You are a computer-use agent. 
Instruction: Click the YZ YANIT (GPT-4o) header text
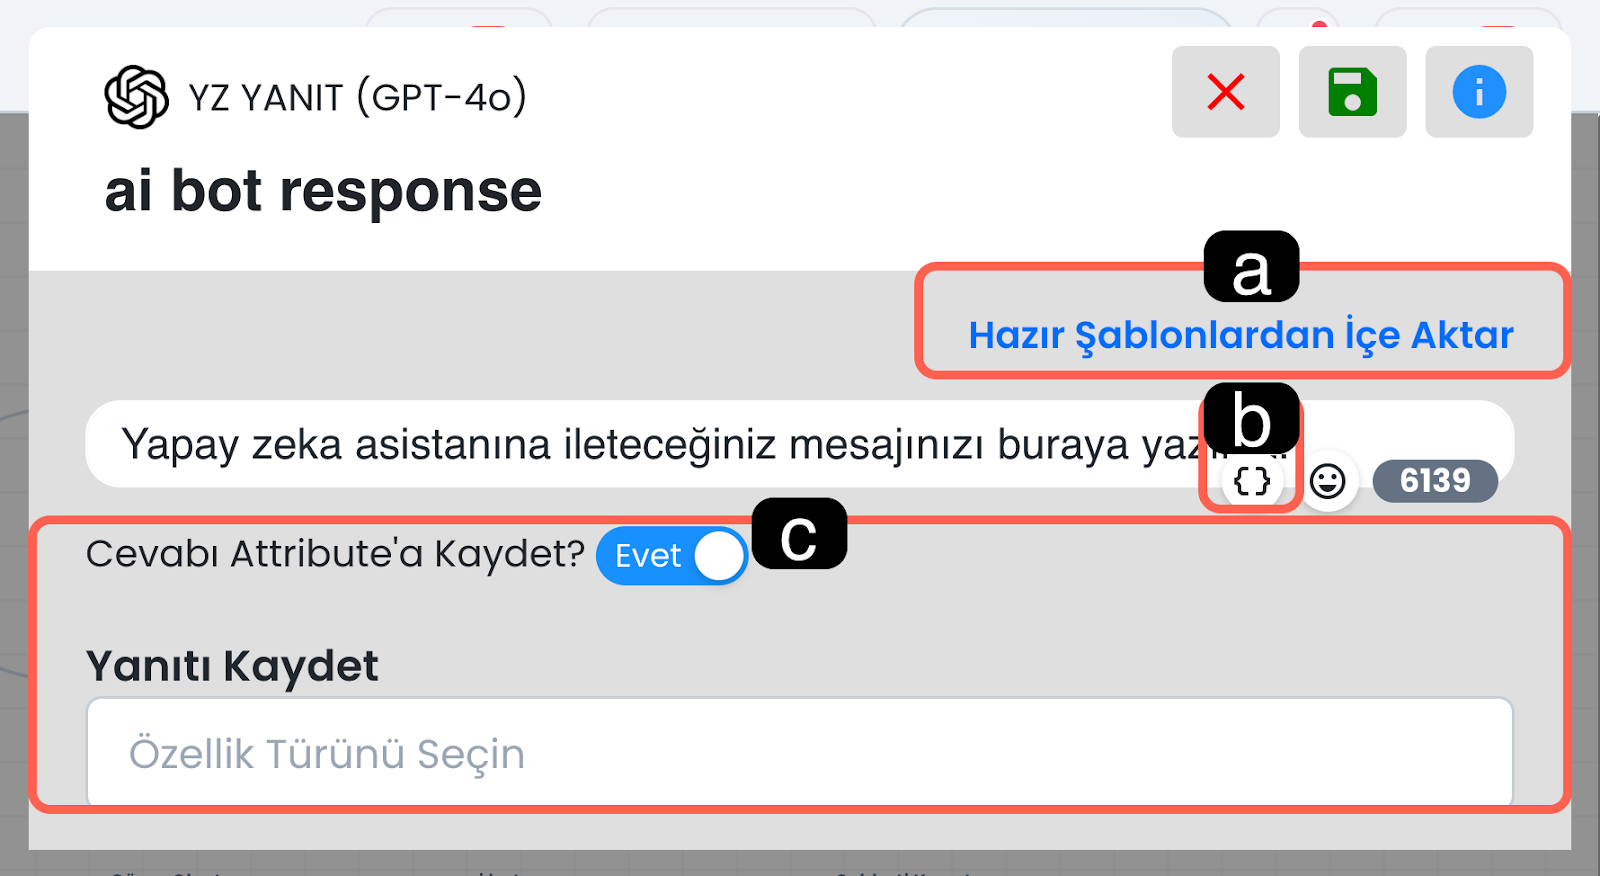pos(357,98)
